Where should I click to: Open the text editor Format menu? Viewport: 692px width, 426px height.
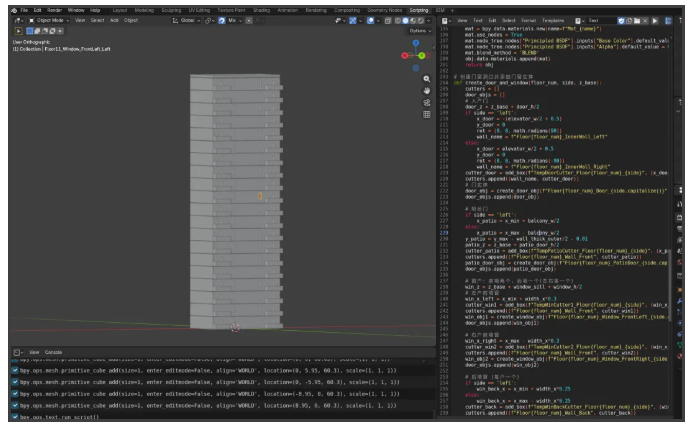click(528, 21)
